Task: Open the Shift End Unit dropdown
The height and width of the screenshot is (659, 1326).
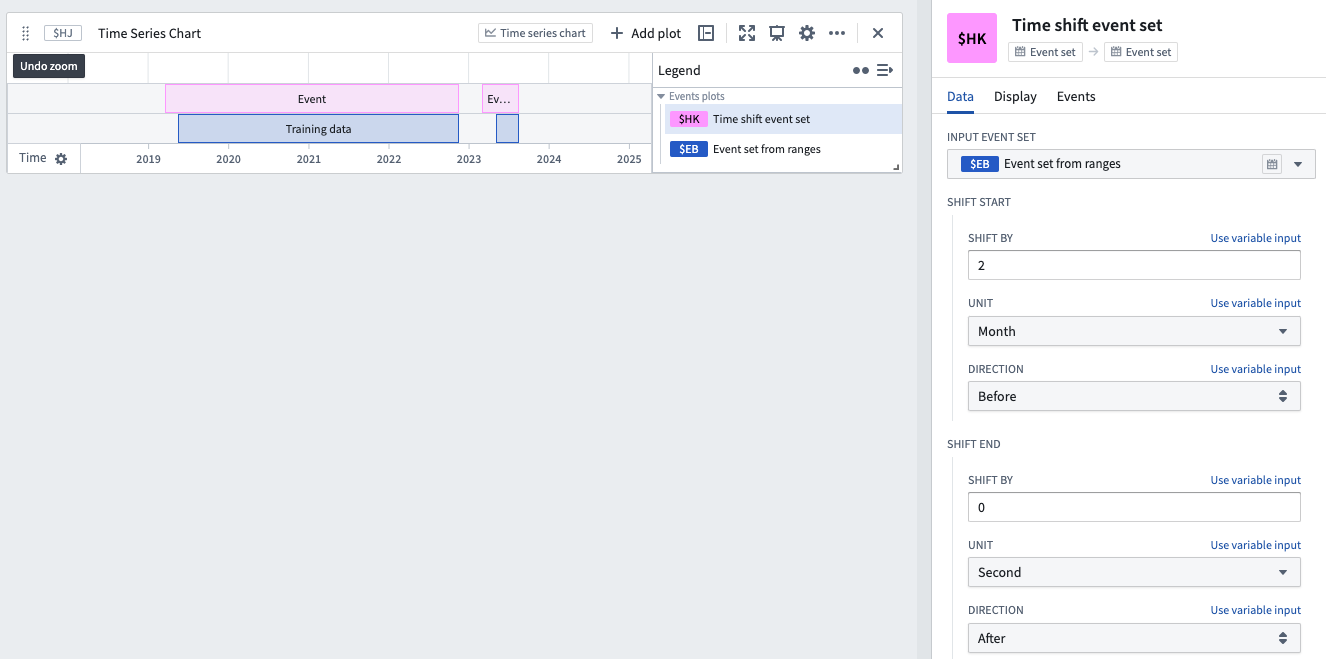Action: tap(1134, 572)
